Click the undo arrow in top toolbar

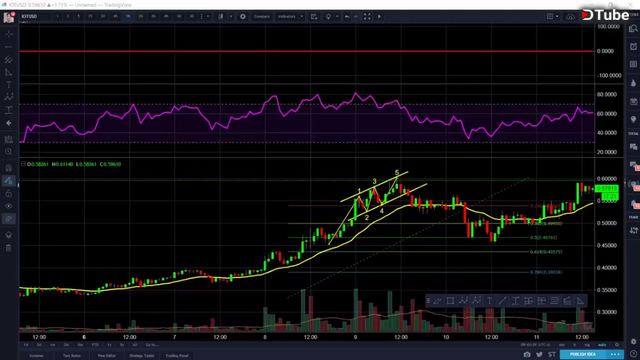pyautogui.click(x=347, y=16)
